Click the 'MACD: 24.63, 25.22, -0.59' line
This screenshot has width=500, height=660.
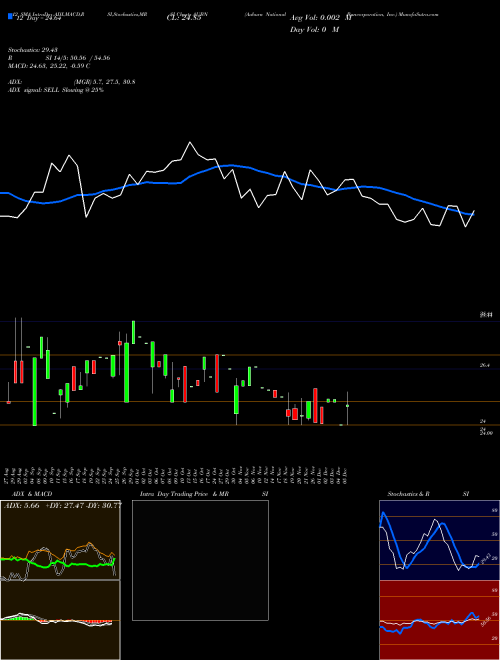49,66
